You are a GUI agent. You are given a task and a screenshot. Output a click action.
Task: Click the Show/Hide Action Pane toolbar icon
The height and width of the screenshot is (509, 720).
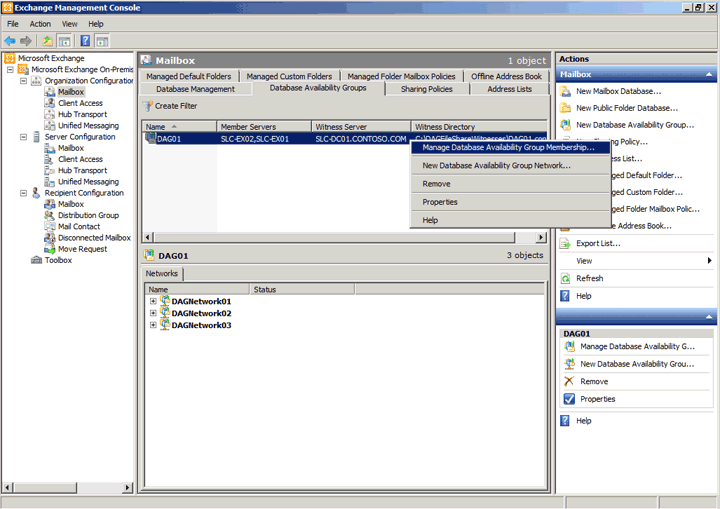pos(102,41)
